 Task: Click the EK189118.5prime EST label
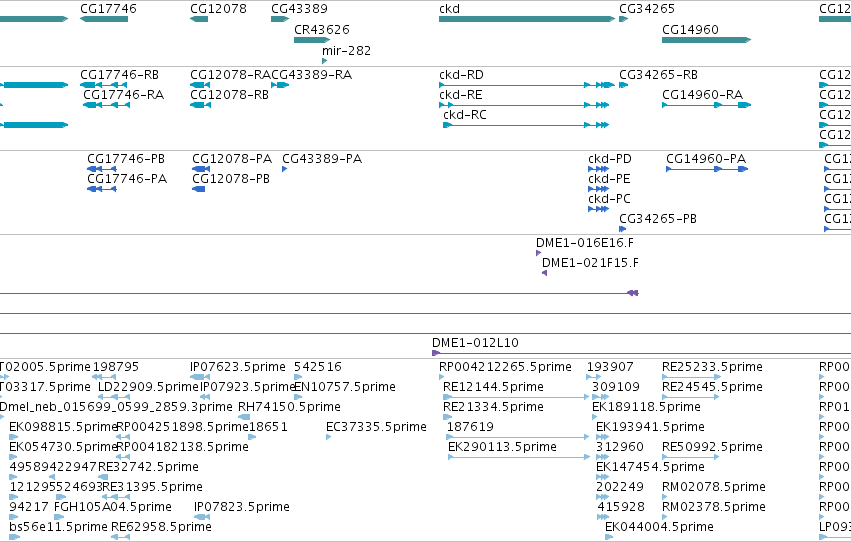[646, 407]
